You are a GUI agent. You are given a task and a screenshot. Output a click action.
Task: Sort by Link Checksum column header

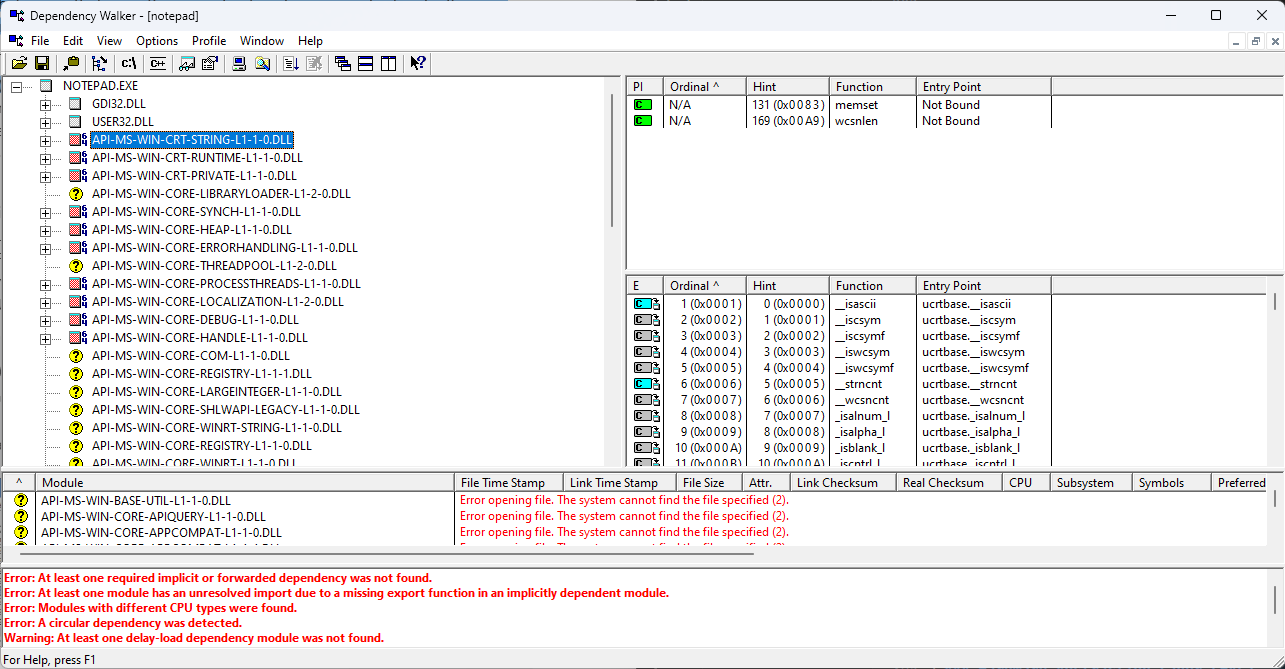click(843, 483)
